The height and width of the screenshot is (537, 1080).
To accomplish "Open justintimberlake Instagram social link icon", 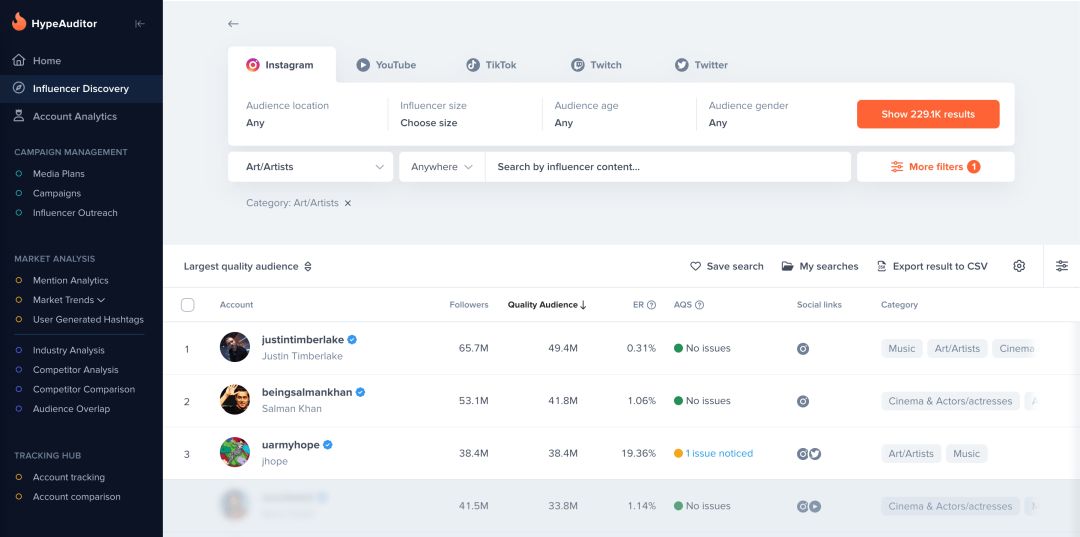I will 802,348.
